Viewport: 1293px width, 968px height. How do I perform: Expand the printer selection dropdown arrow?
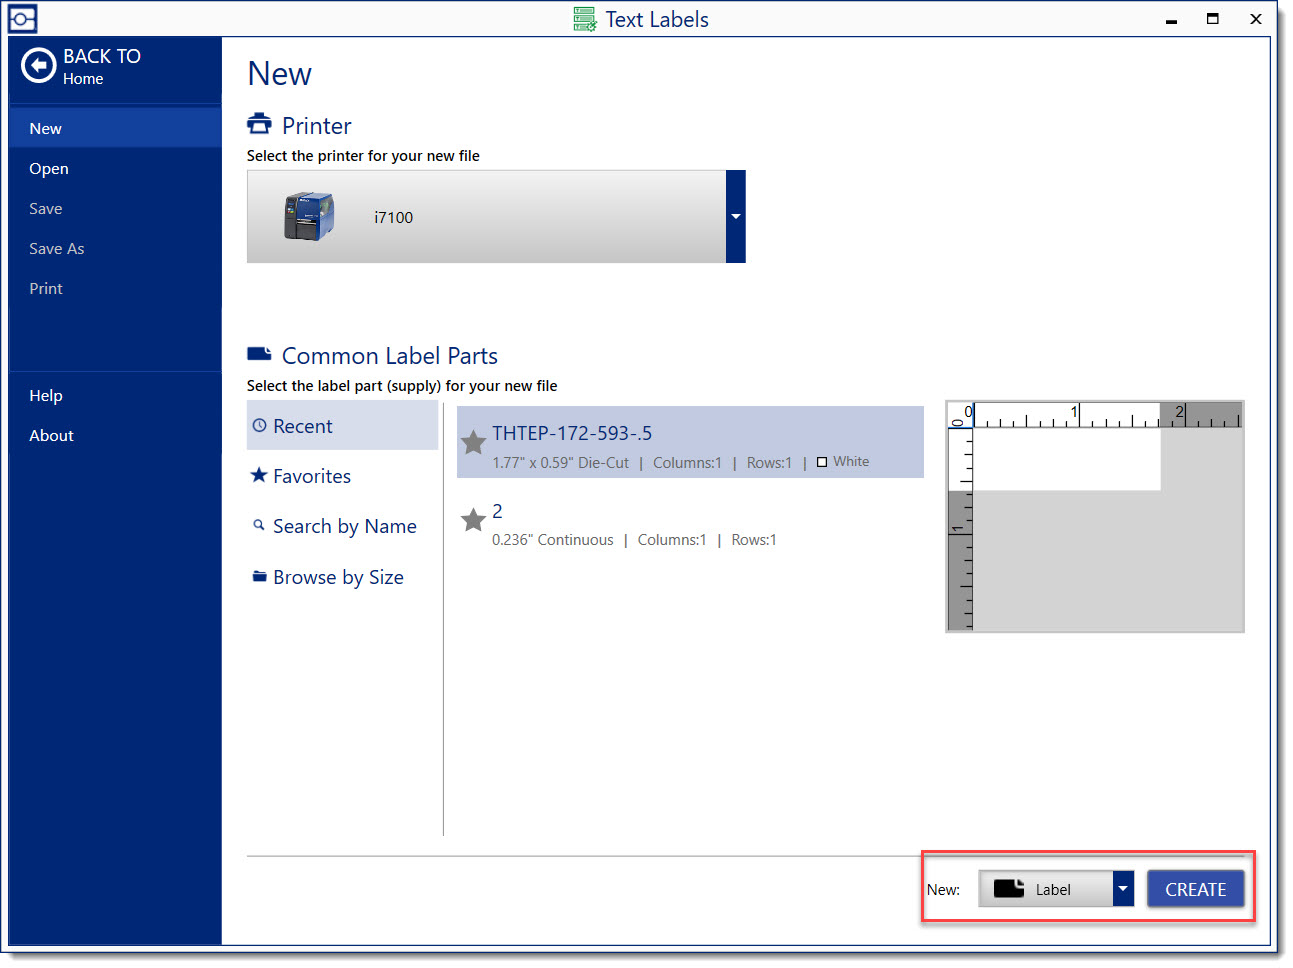click(x=736, y=217)
